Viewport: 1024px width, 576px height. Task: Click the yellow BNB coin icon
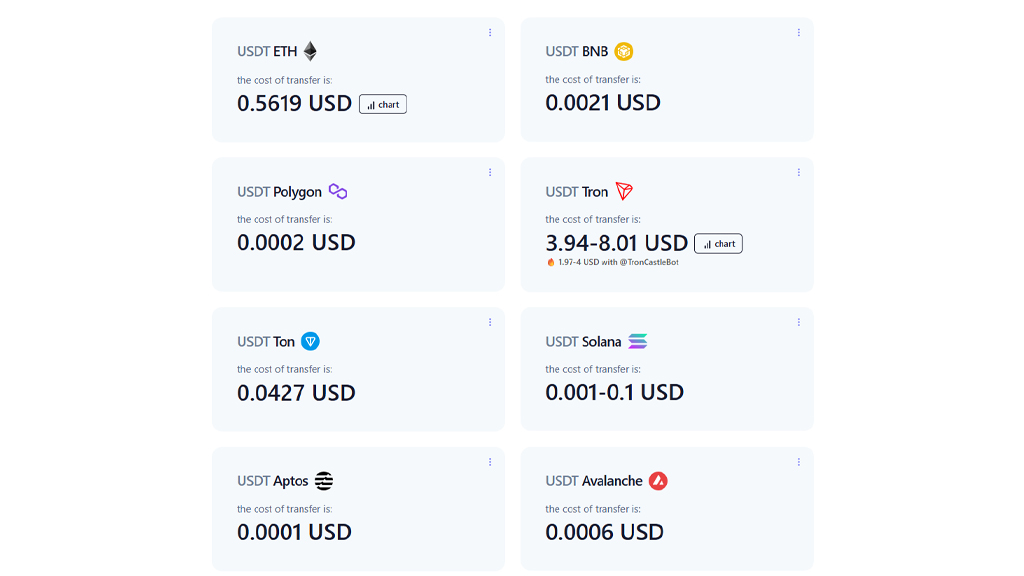click(x=624, y=51)
